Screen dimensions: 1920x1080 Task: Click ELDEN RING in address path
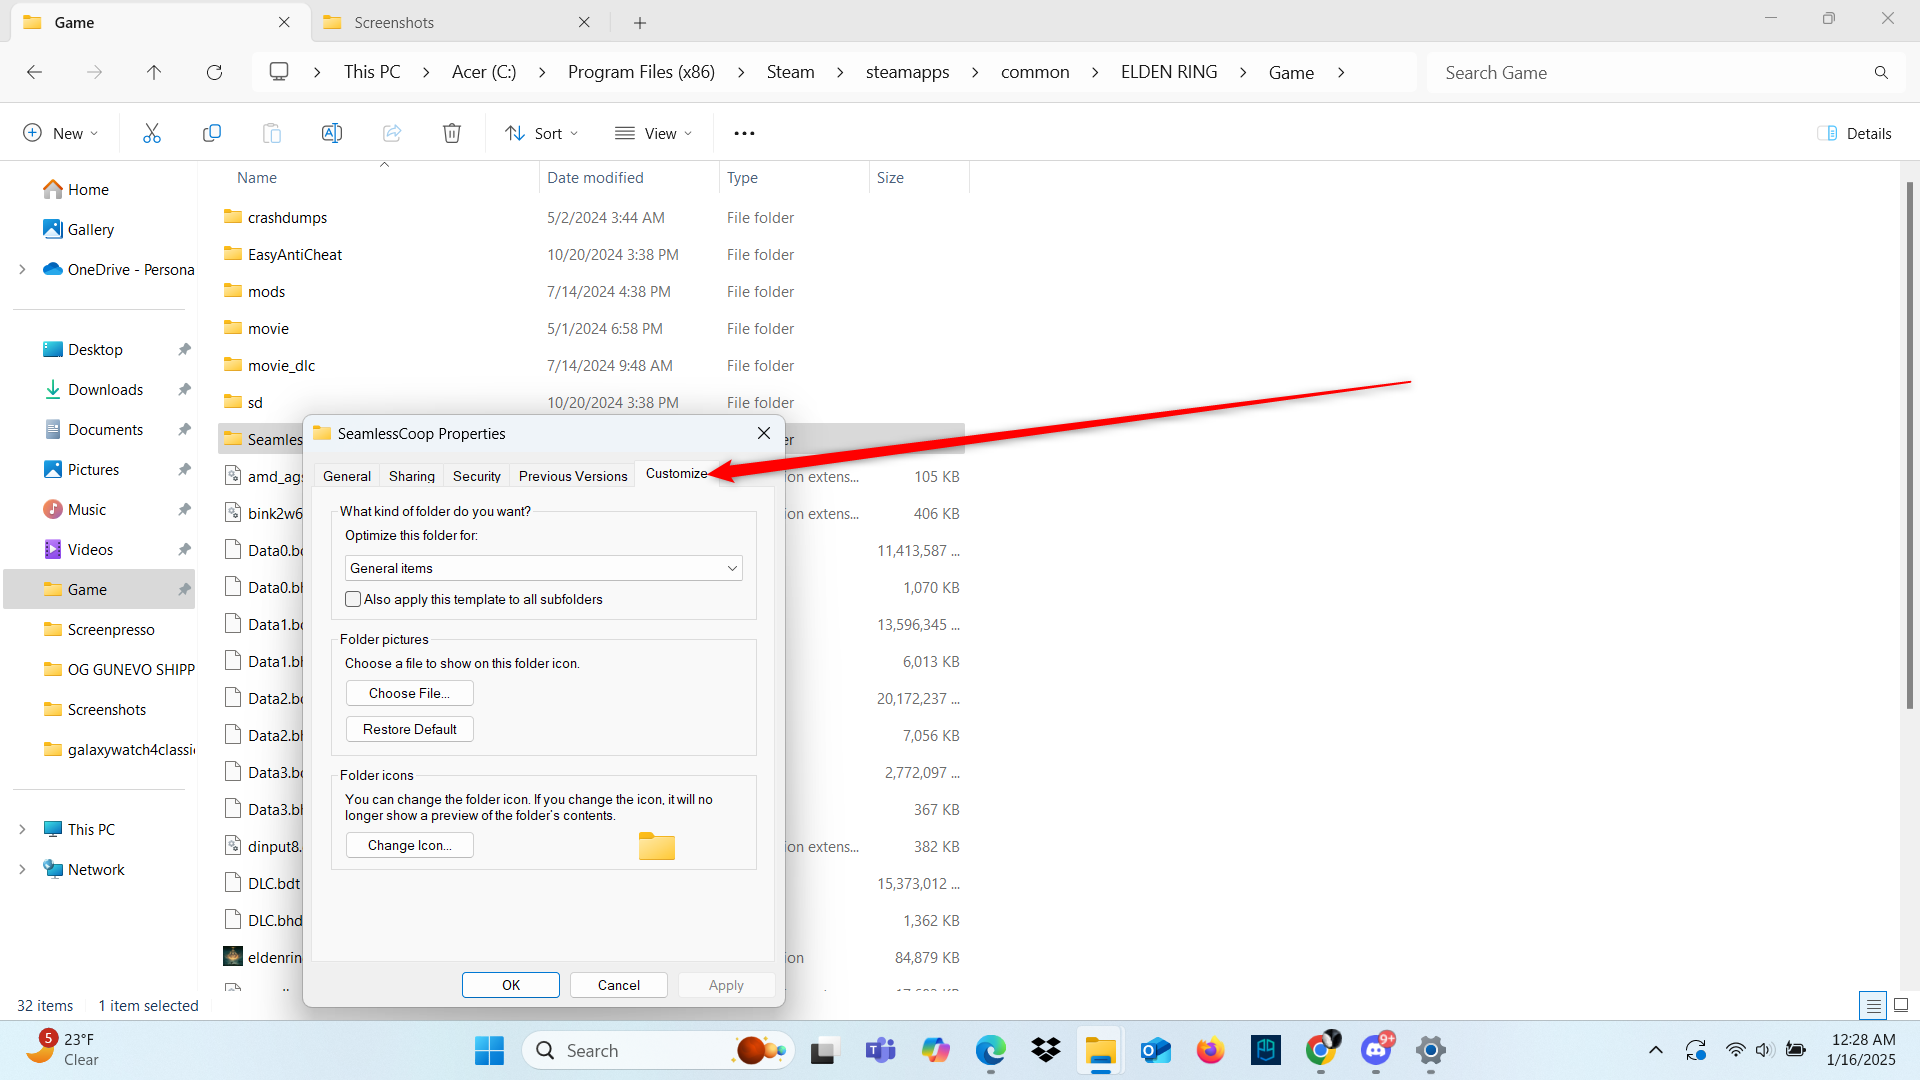pos(1169,72)
